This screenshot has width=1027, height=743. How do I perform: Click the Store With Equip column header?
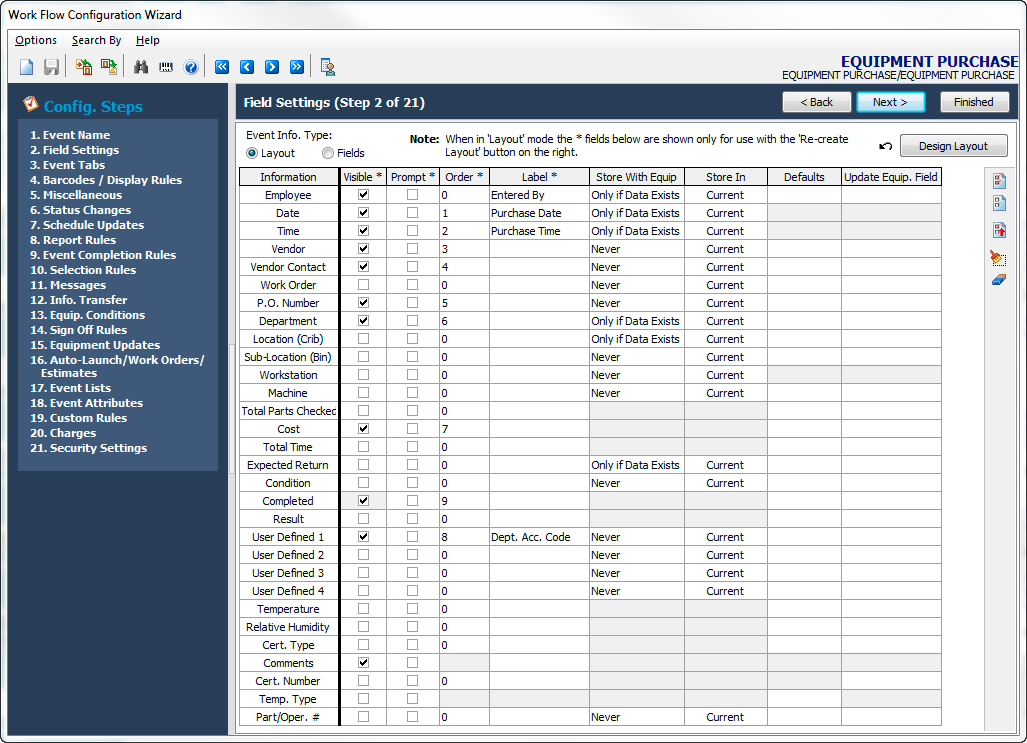[637, 177]
